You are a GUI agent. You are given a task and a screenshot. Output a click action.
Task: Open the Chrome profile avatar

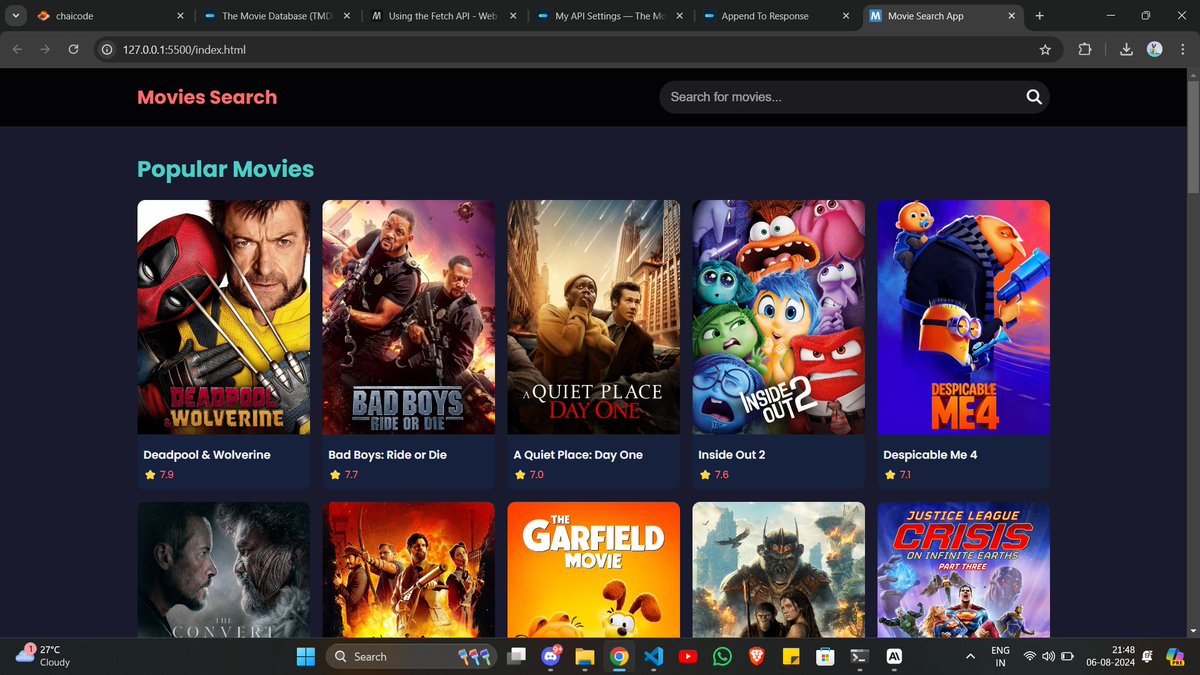pos(1154,49)
